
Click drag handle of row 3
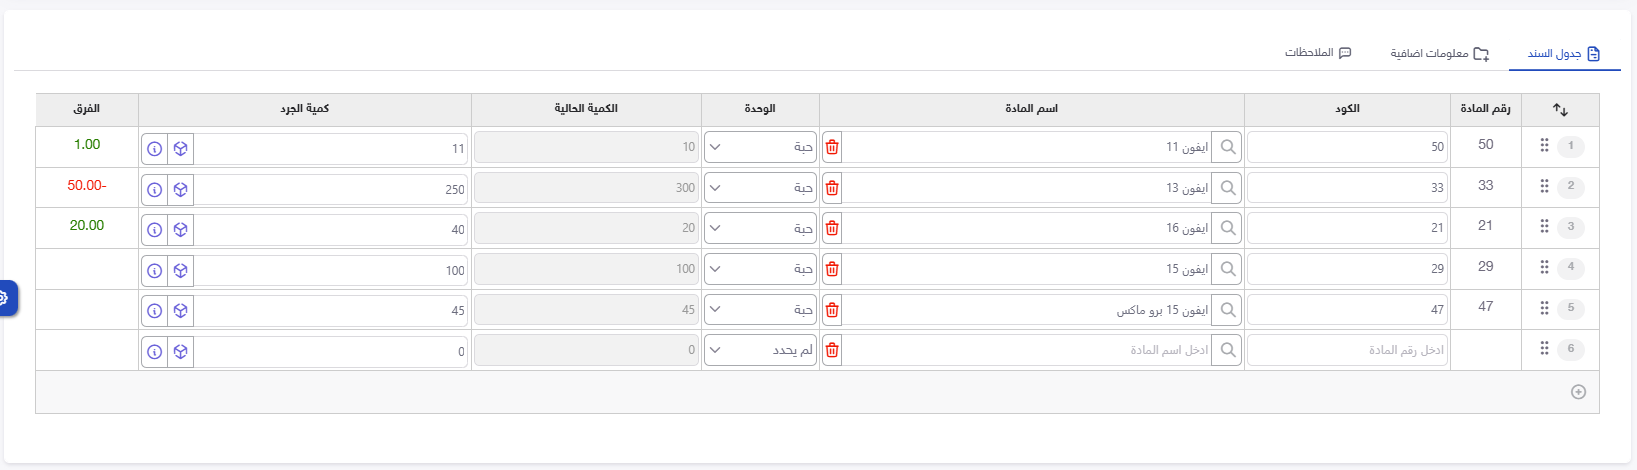(1544, 226)
